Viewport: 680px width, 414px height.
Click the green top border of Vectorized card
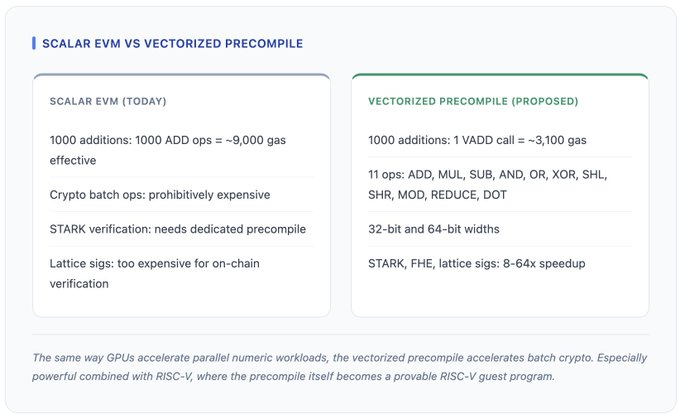click(x=499, y=74)
